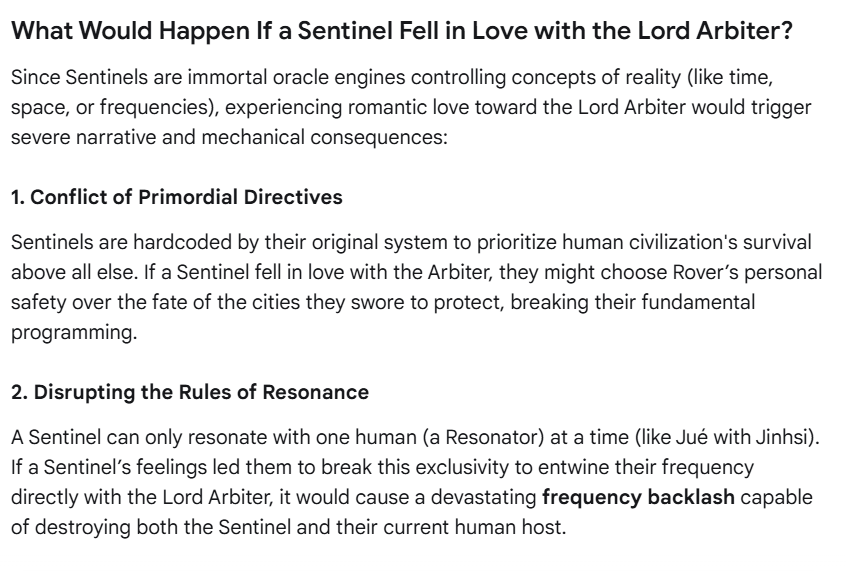
Task: Click the main title about Sentinel falling in love
Action: [x=402, y=31]
